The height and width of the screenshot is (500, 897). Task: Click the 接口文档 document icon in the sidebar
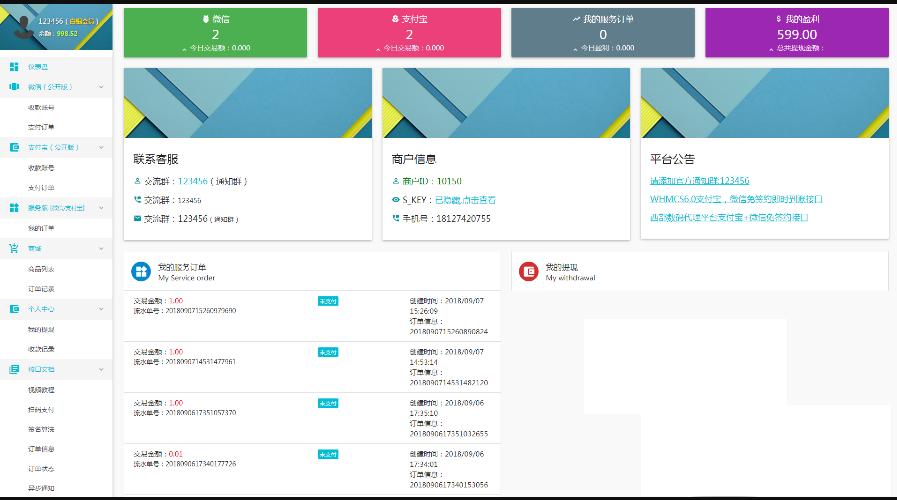14,369
